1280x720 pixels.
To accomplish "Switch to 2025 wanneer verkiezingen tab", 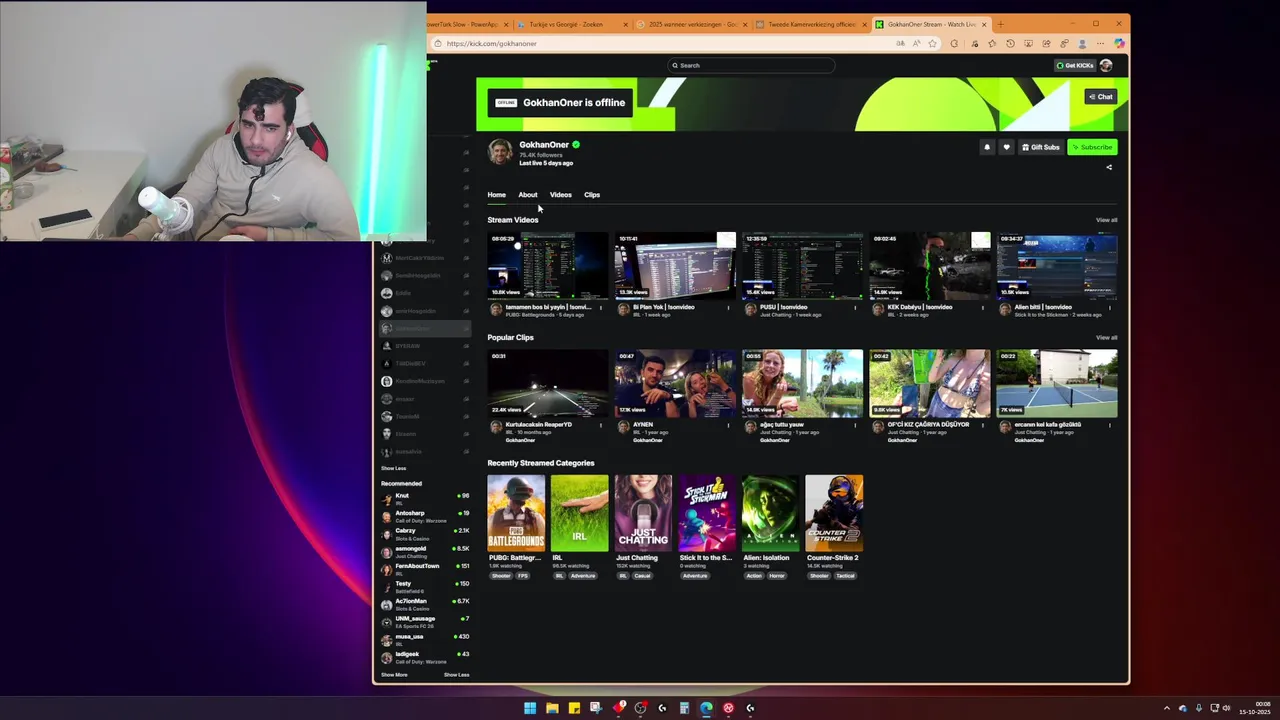I will pos(690,24).
